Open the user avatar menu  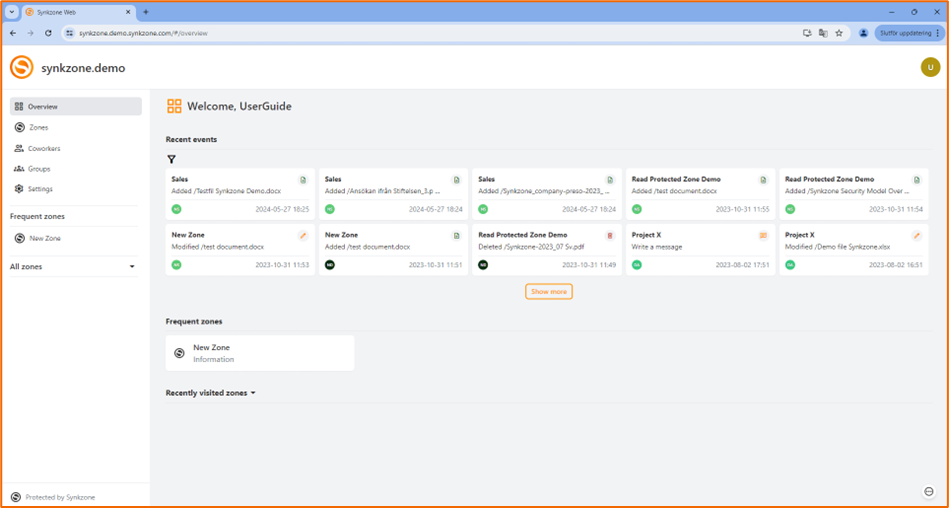tap(929, 67)
